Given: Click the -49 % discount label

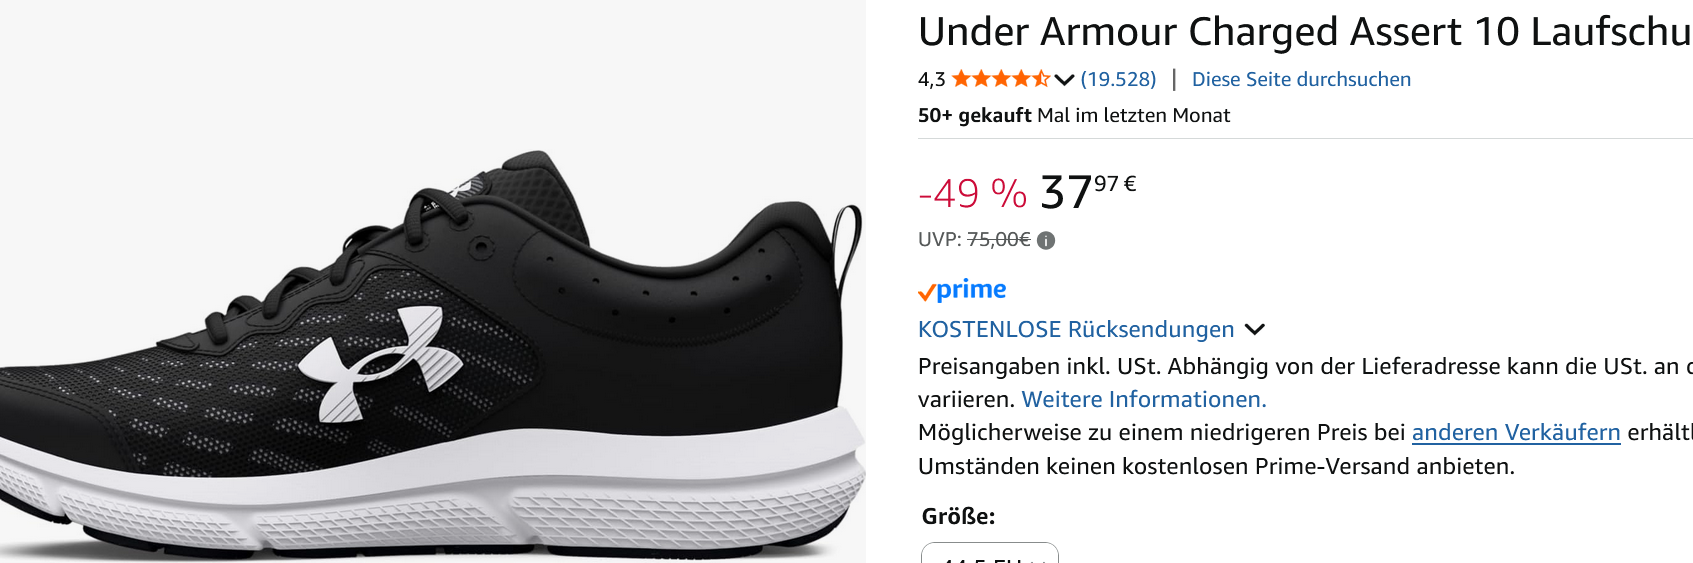Looking at the screenshot, I should [972, 193].
